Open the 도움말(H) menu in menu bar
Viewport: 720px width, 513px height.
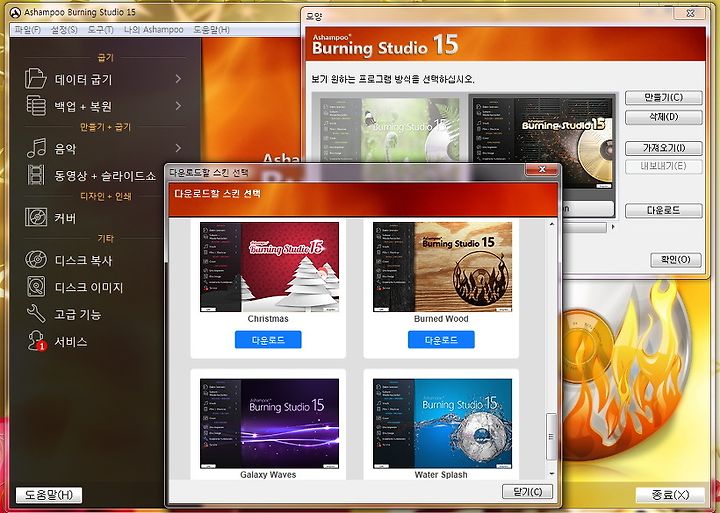211,30
